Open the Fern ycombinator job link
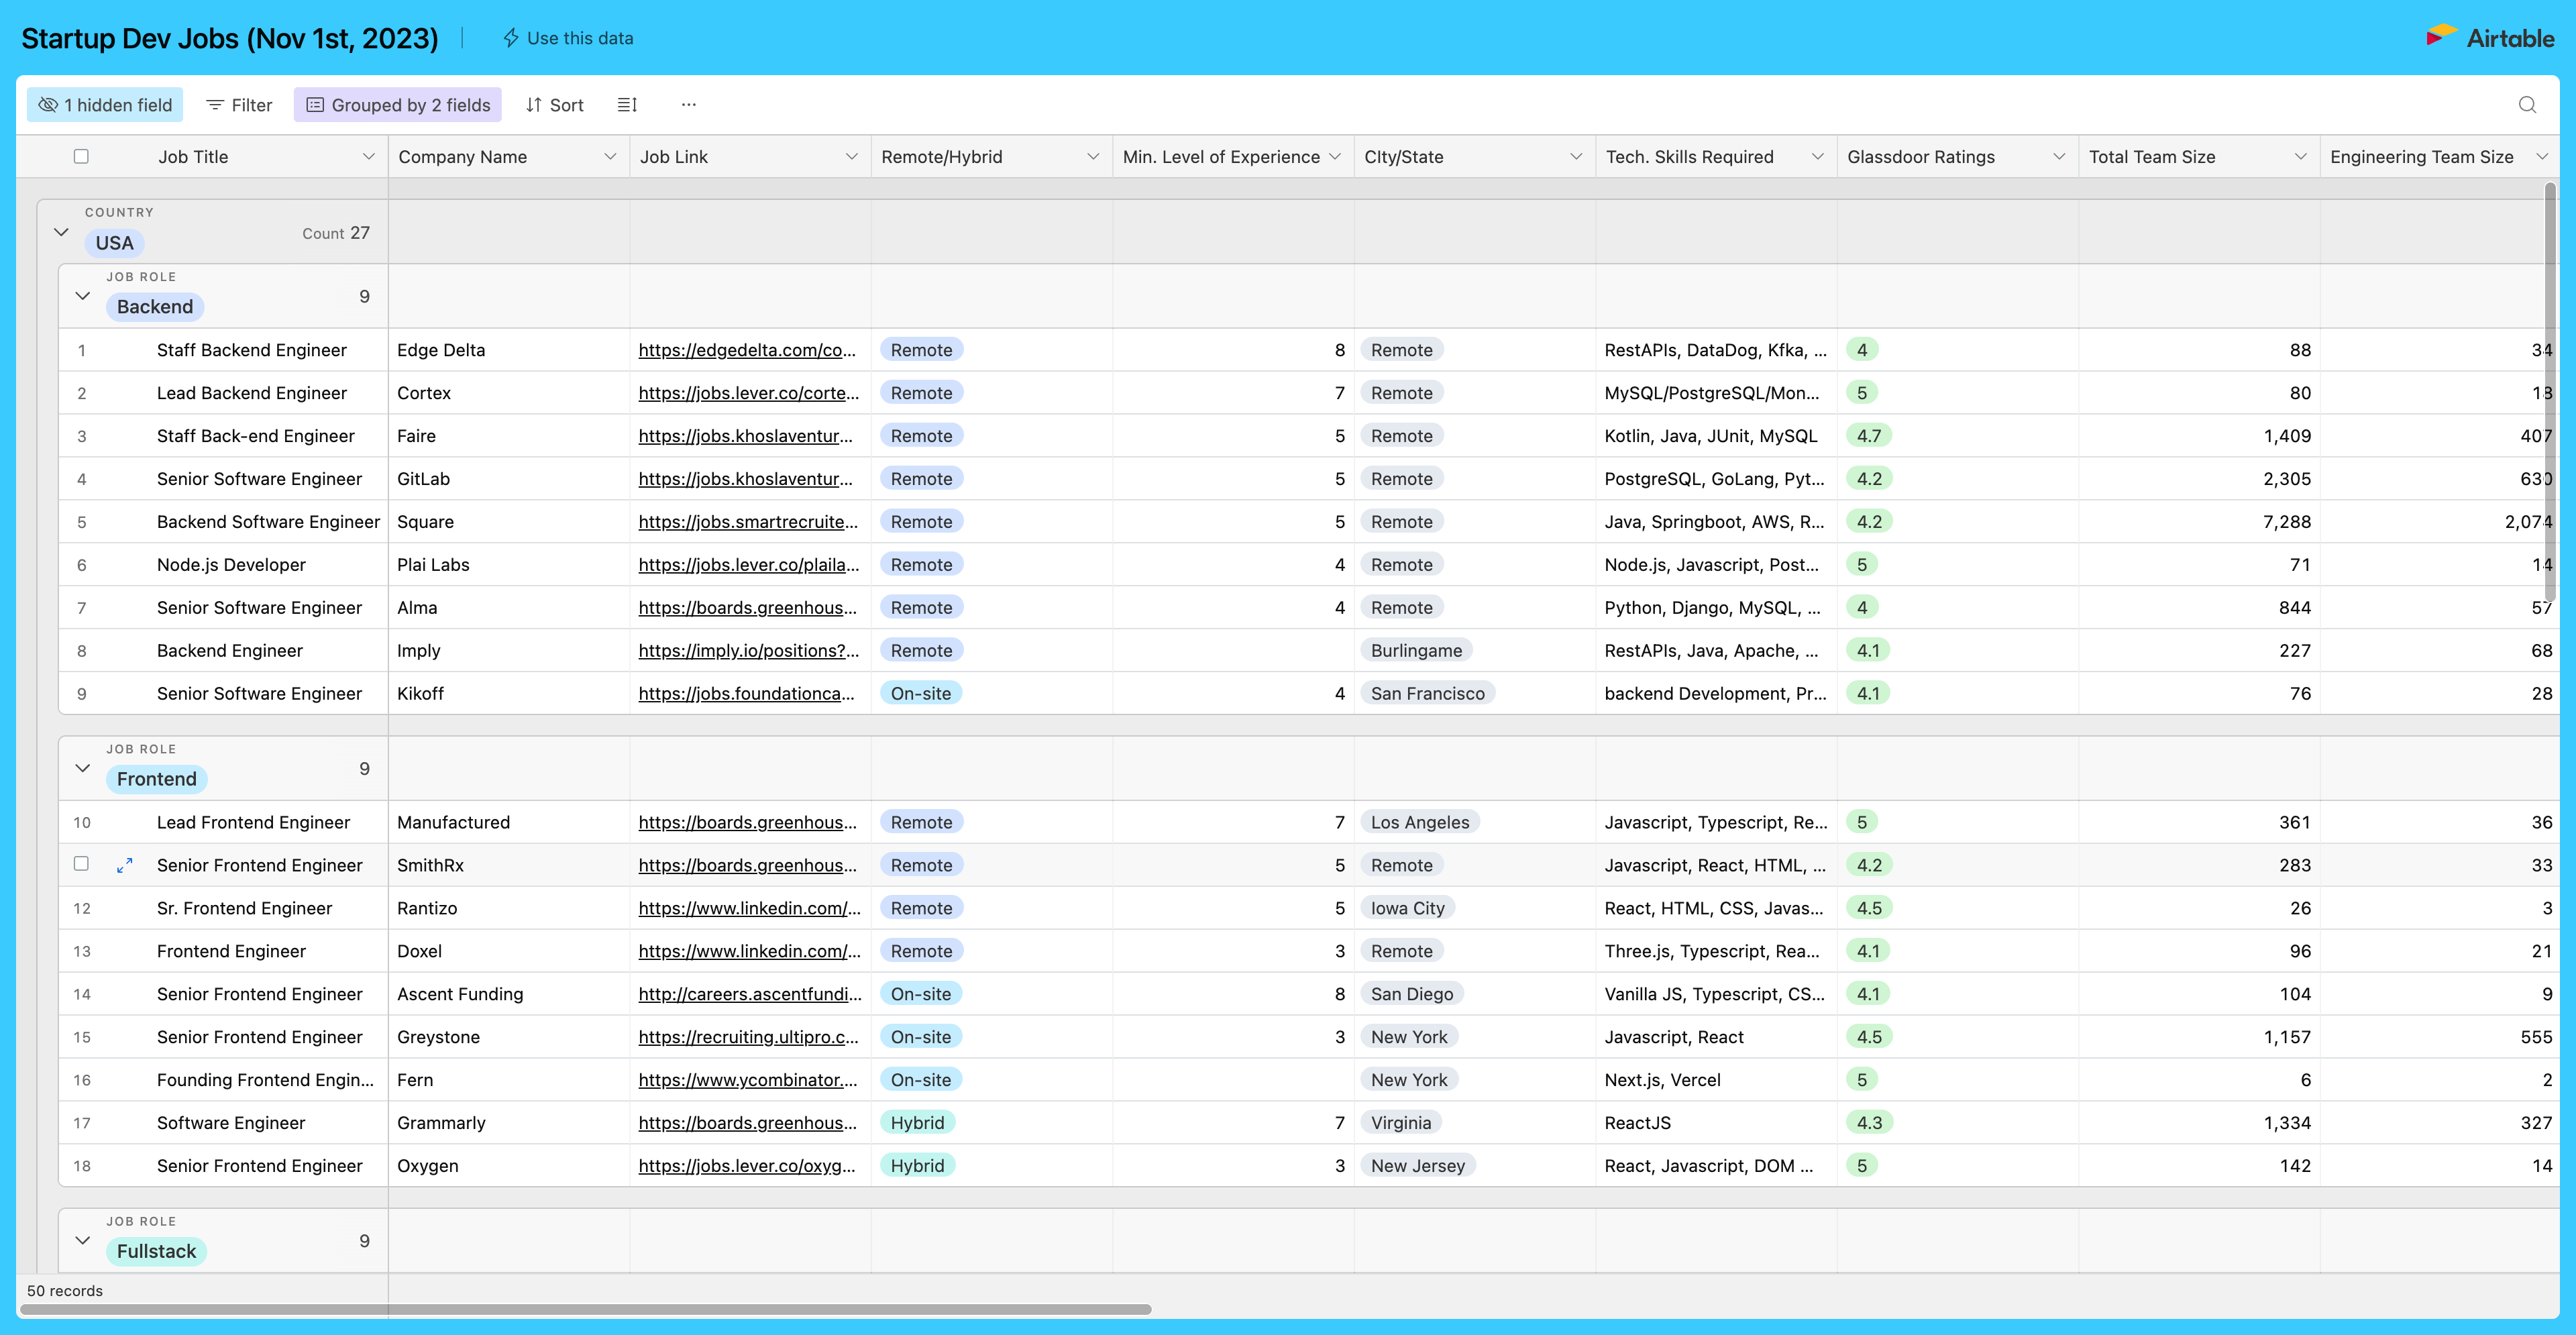Image resolution: width=2576 pixels, height=1335 pixels. click(748, 1080)
